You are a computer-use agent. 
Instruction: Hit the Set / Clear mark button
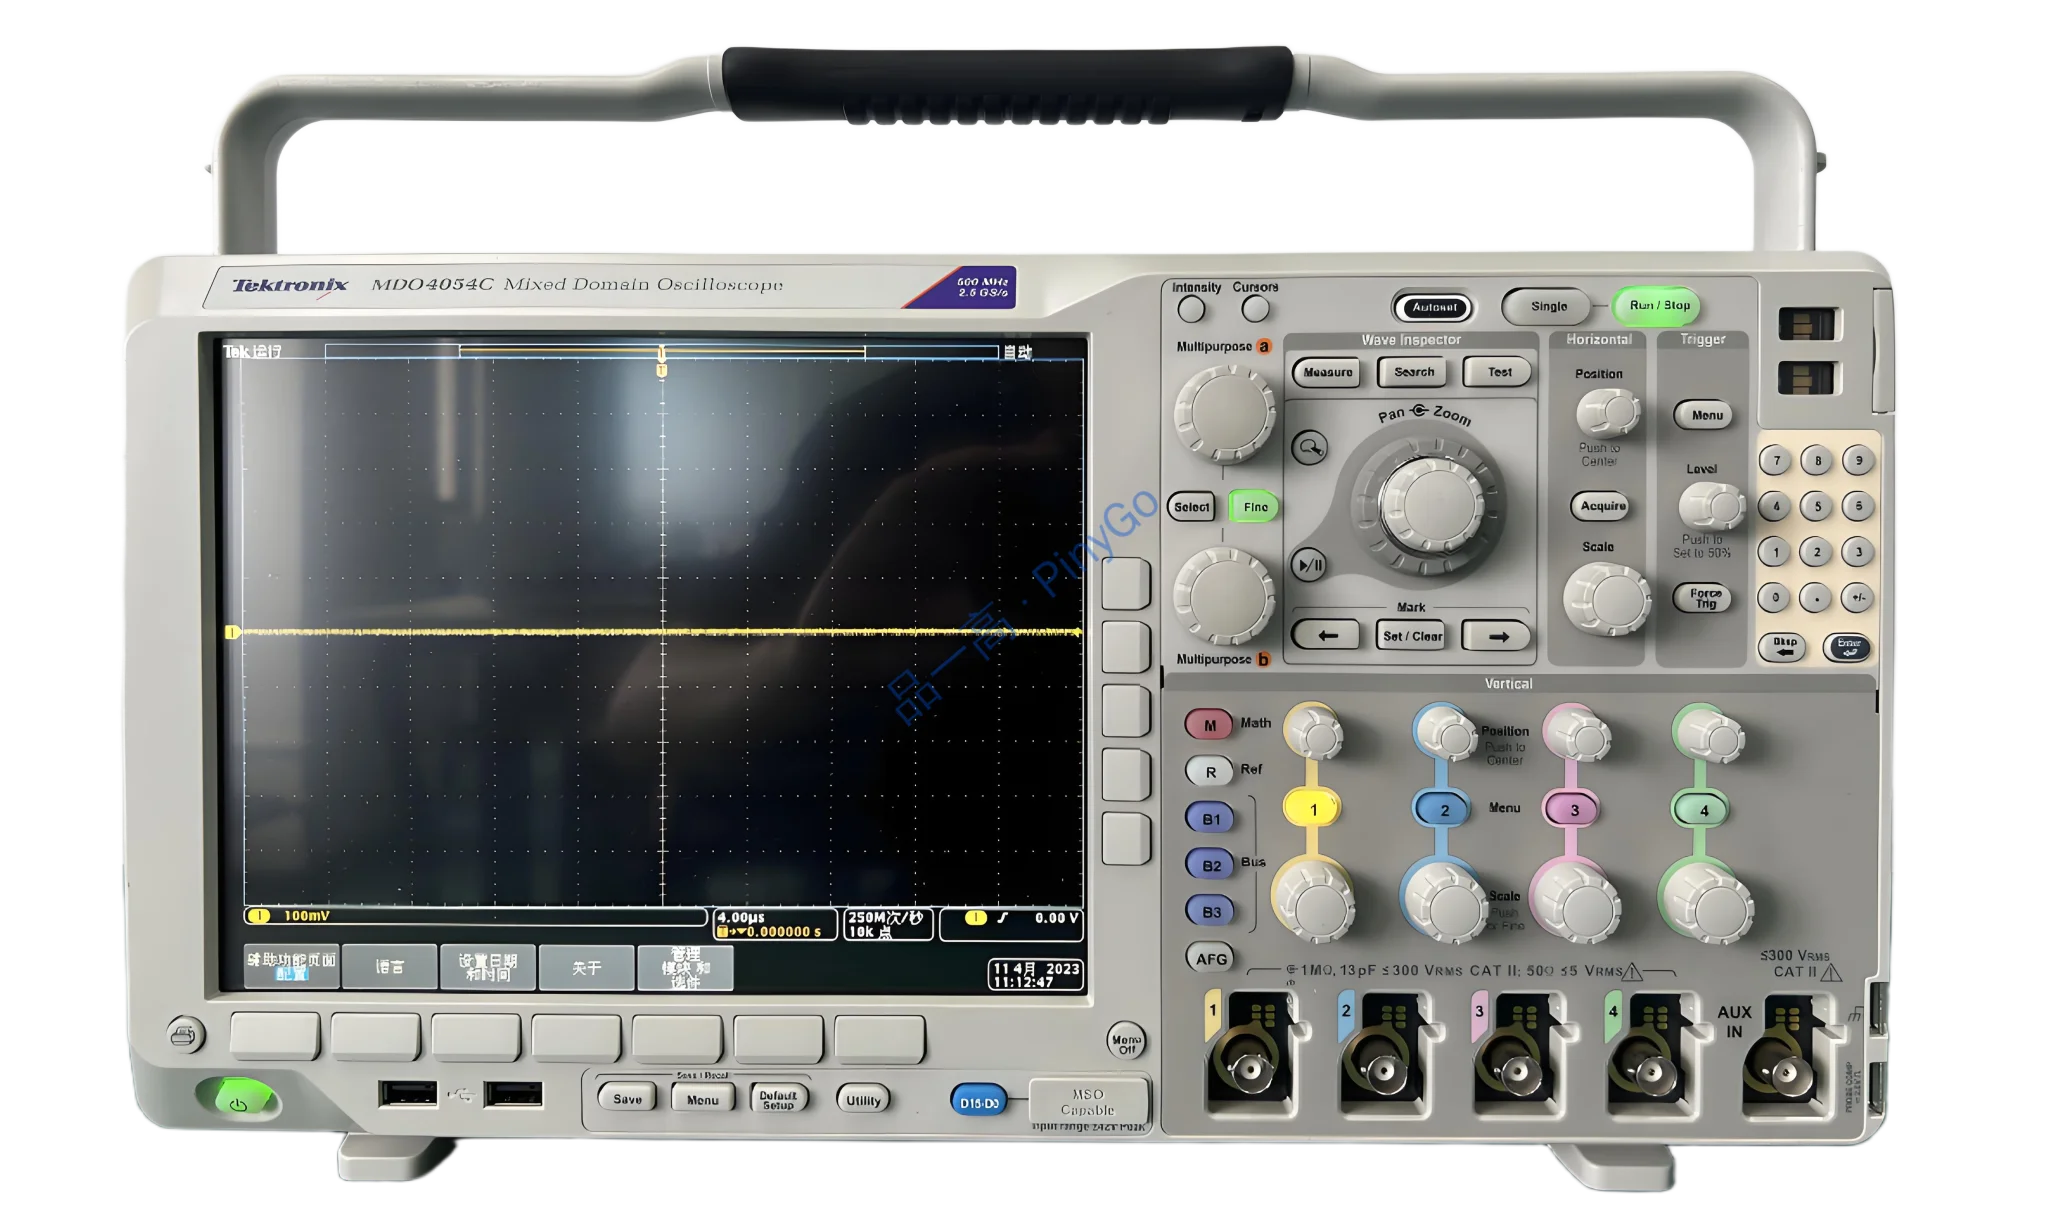pos(1411,635)
